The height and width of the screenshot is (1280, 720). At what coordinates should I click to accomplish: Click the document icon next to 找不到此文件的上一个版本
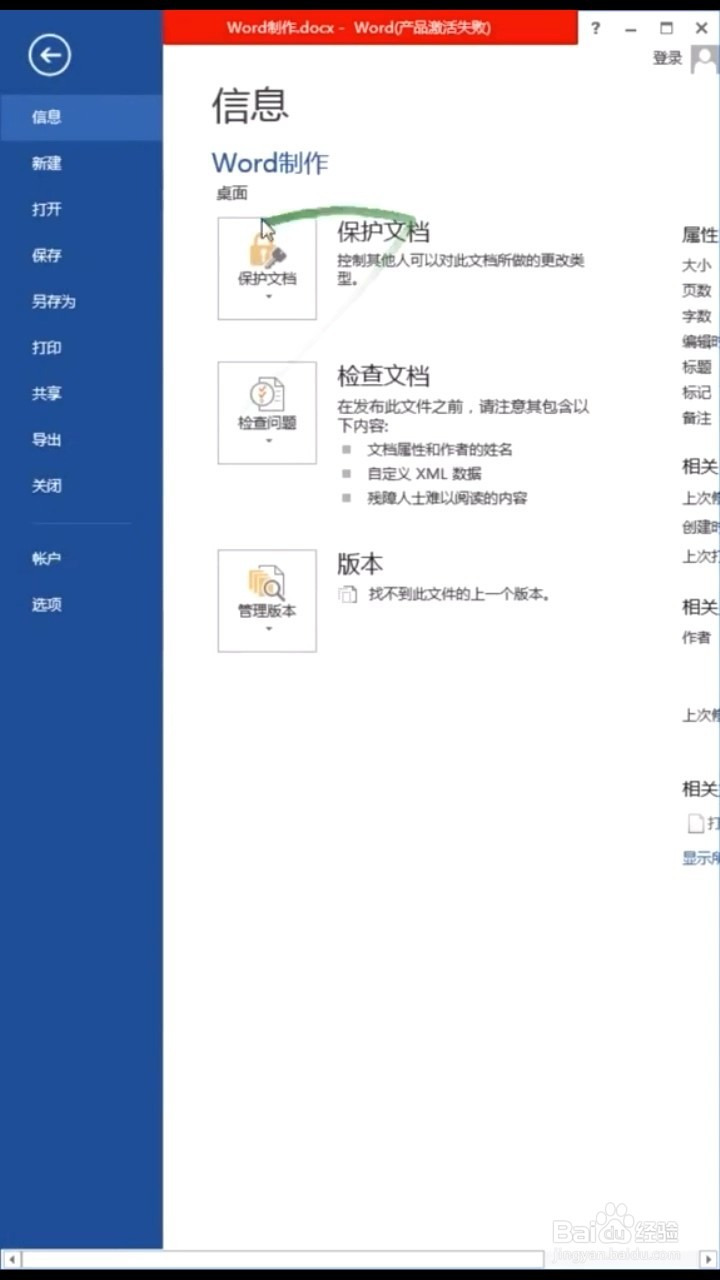pyautogui.click(x=347, y=594)
